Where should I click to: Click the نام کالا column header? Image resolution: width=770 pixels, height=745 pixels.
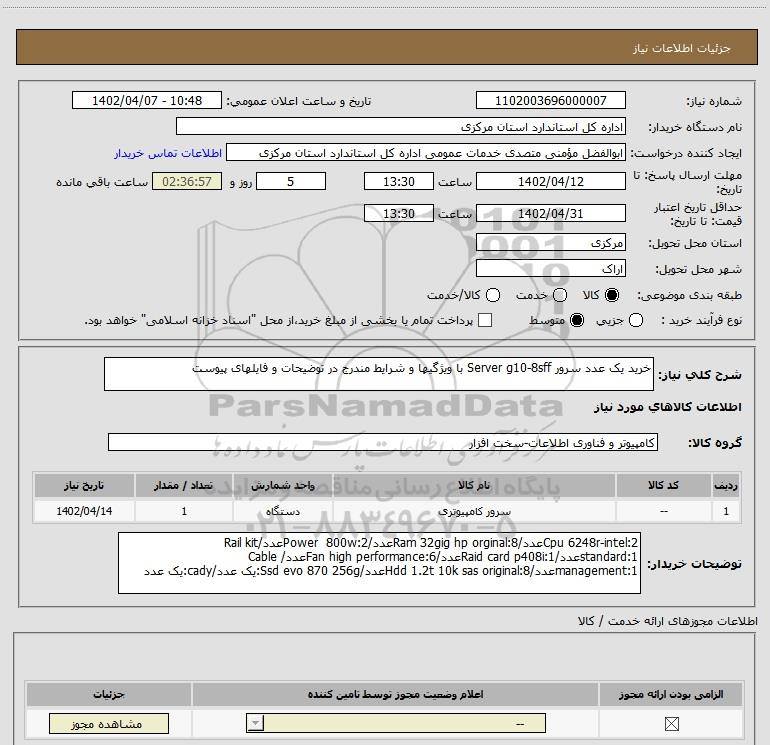pos(474,485)
